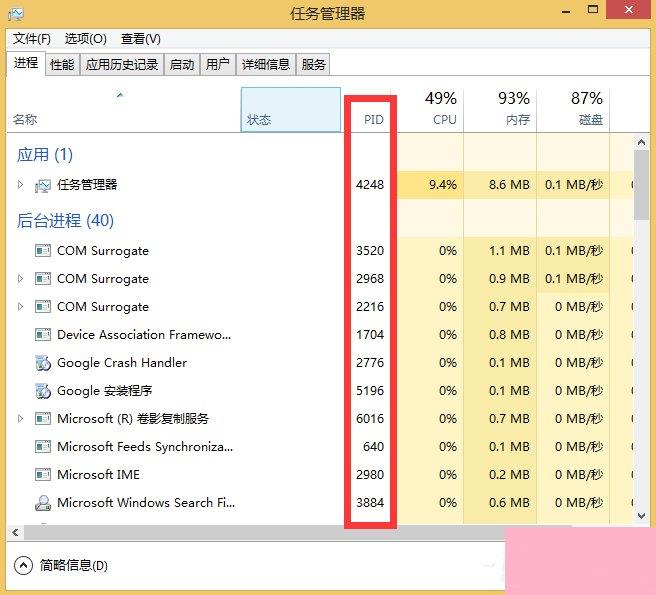Switch to the 用户 tab
656x595 pixels.
[x=218, y=64]
